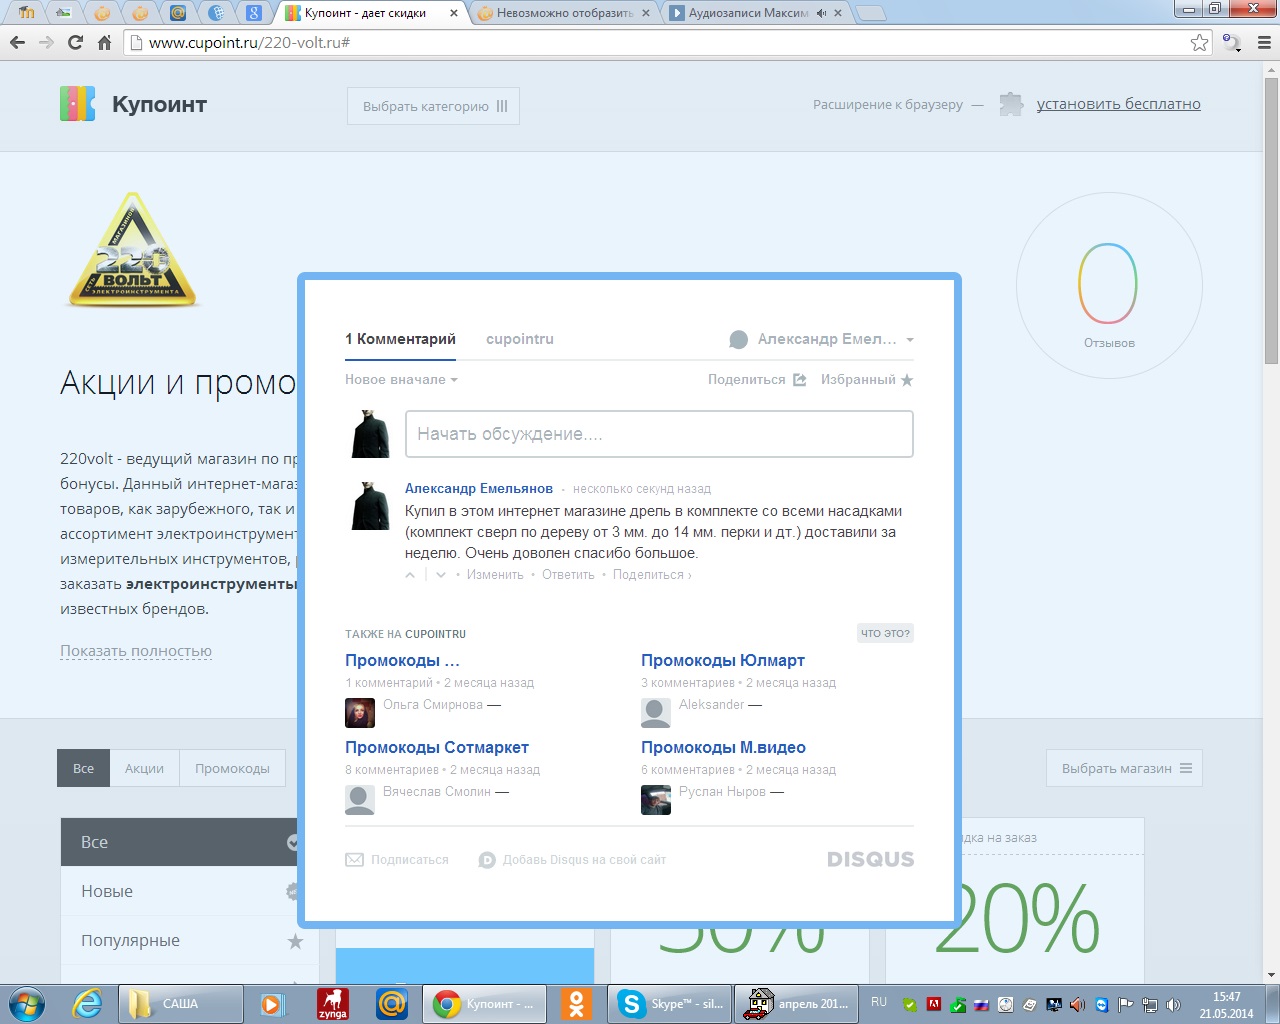This screenshot has width=1280, height=1024.
Task: Click the Ольга Смирнова avatar
Action: point(360,713)
